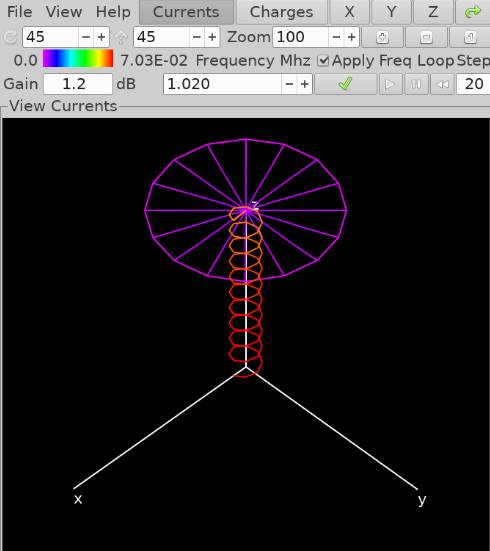This screenshot has width=490, height=551.
Task: View along the X axis
Action: coord(349,12)
